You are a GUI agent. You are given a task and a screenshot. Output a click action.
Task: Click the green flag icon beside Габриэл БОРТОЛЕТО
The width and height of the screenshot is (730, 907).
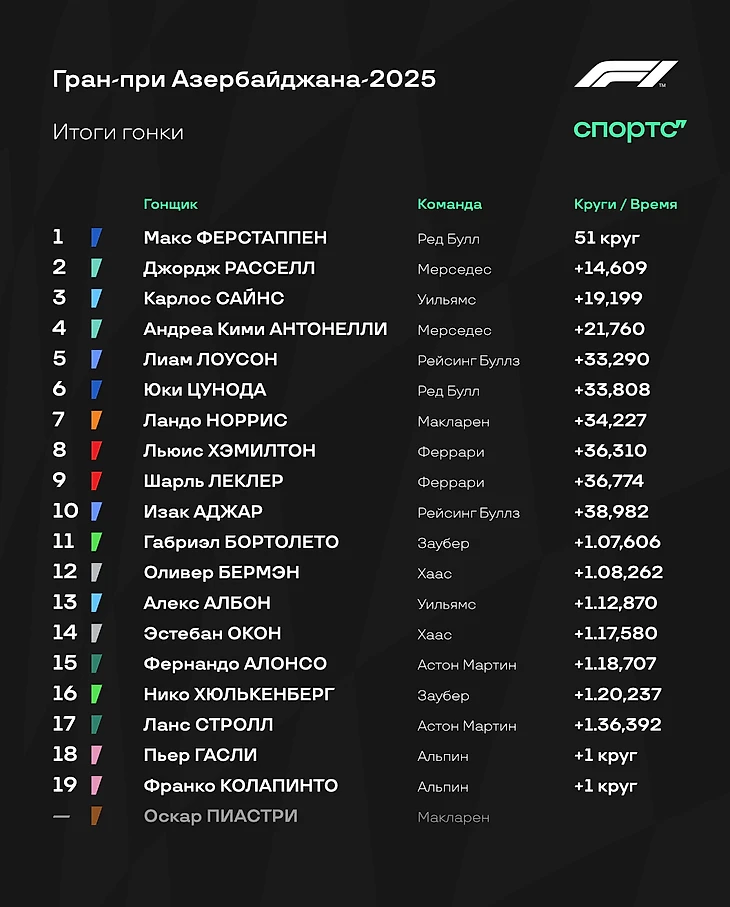pos(96,543)
